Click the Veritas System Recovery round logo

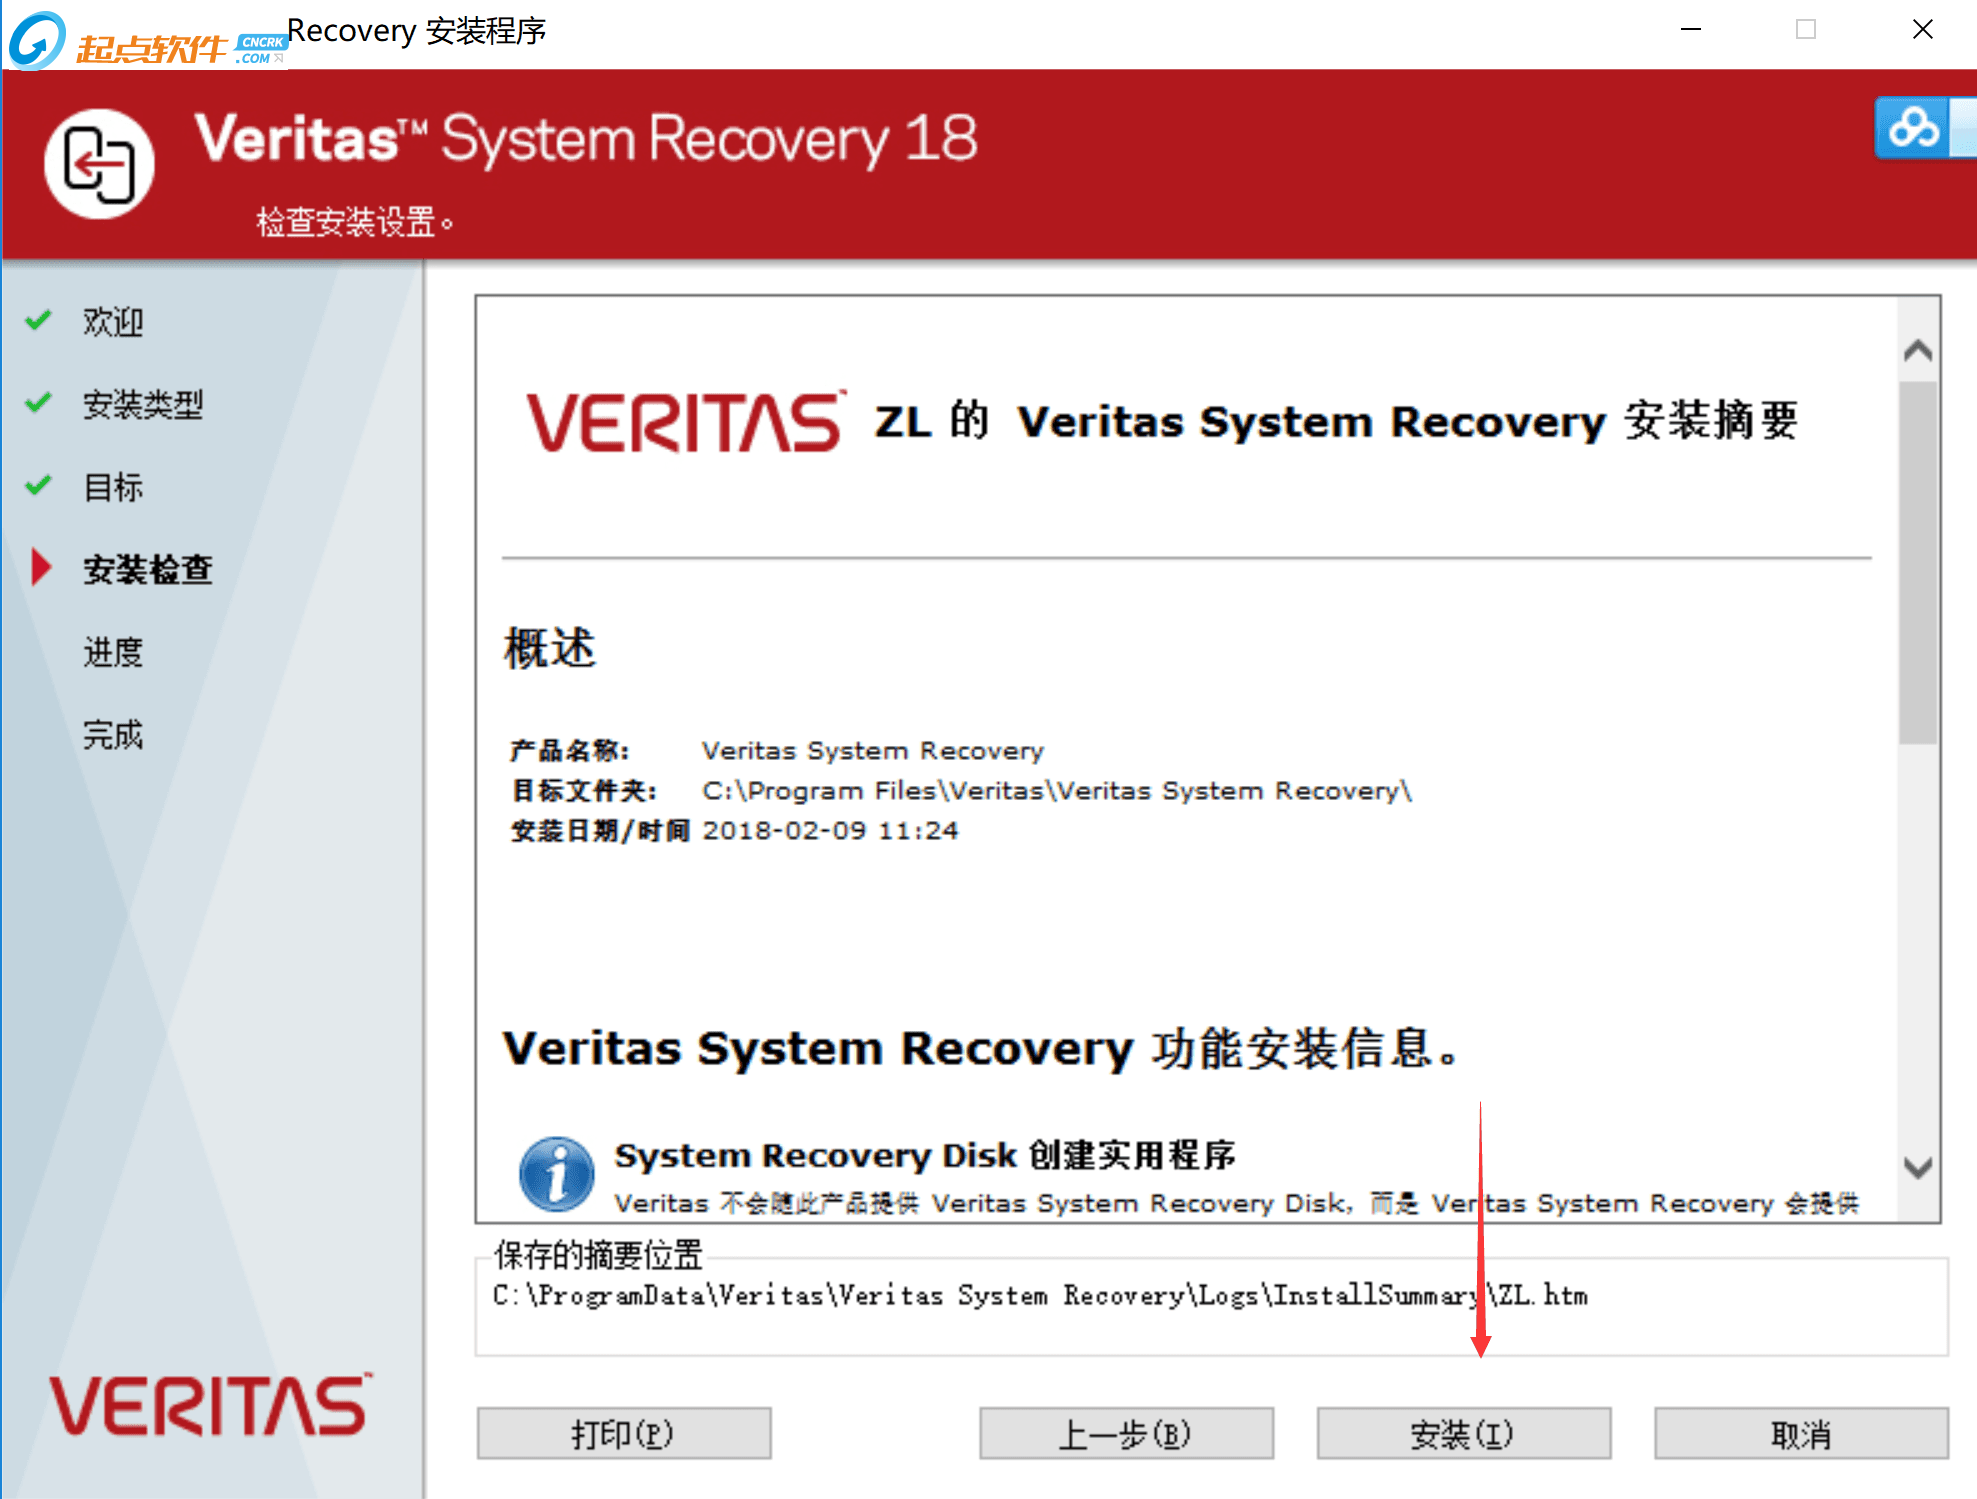pyautogui.click(x=99, y=164)
